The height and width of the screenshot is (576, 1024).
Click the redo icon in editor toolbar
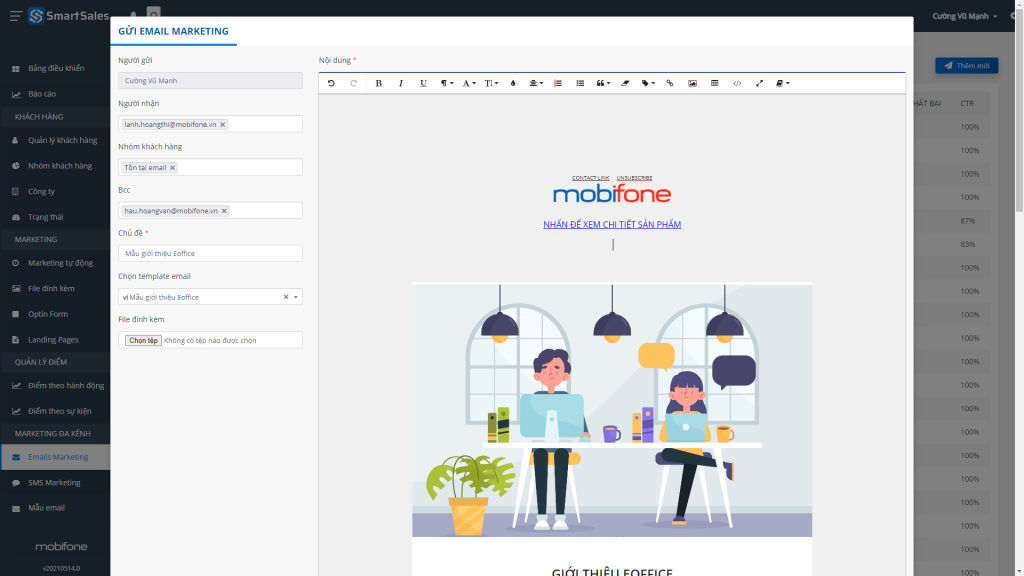(353, 83)
